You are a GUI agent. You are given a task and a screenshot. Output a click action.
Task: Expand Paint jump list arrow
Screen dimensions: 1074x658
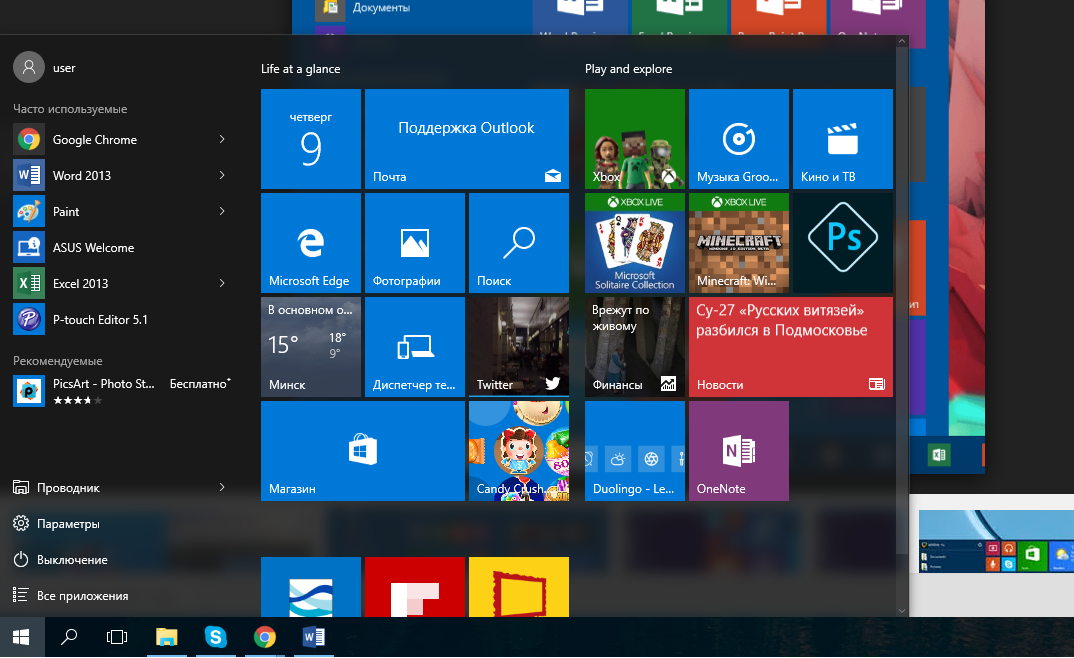(x=222, y=211)
